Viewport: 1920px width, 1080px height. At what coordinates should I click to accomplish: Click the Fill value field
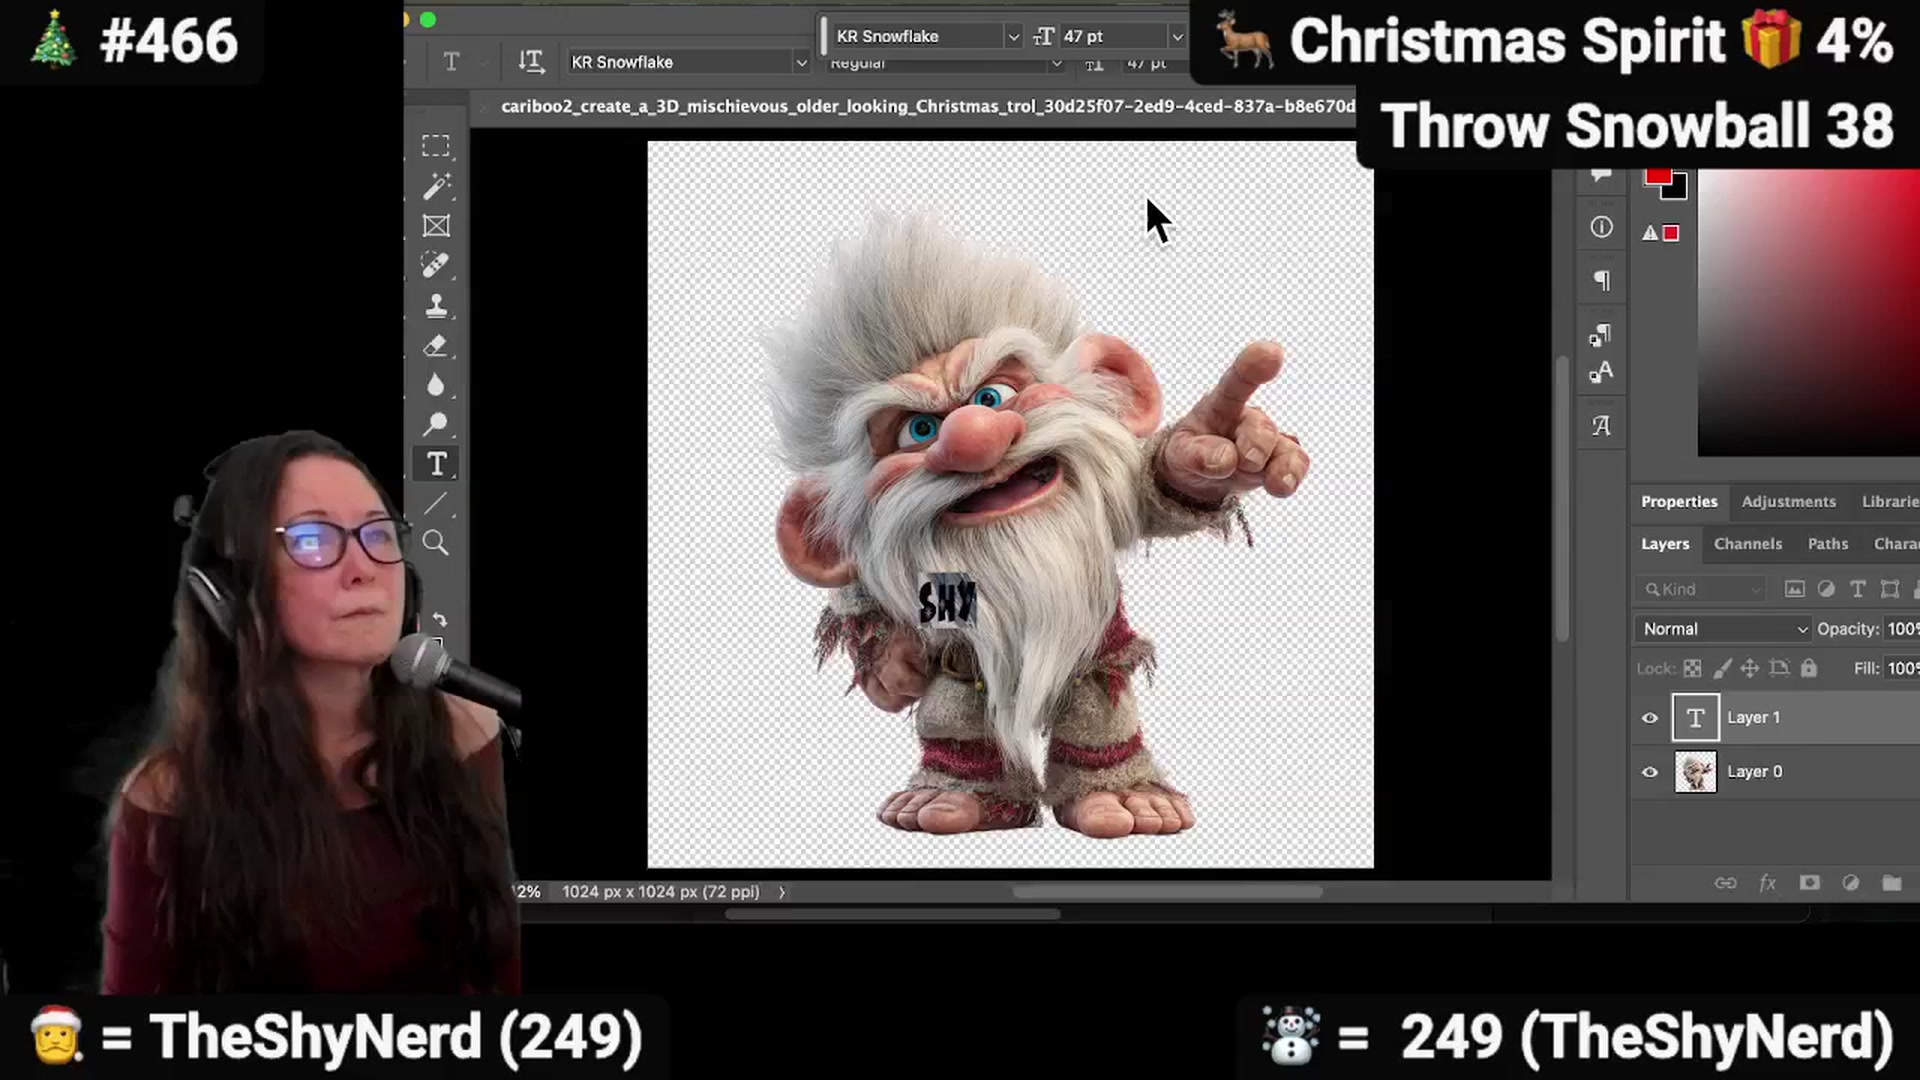[x=1902, y=668]
